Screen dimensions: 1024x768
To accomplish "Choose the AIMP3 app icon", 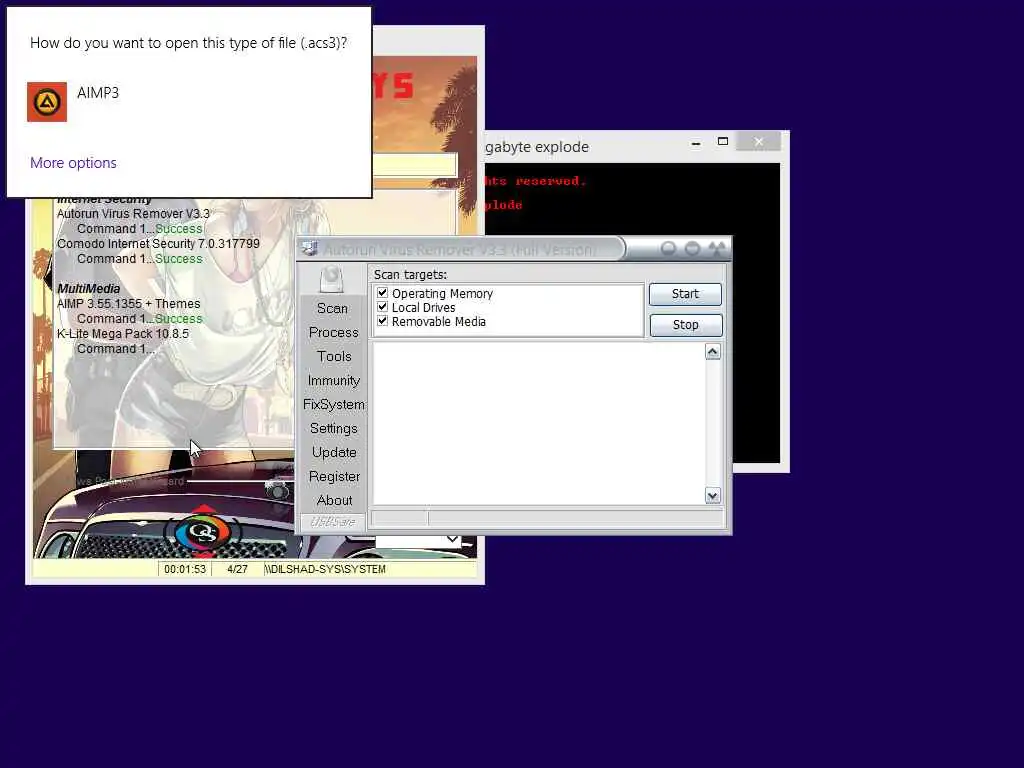I will 46,102.
